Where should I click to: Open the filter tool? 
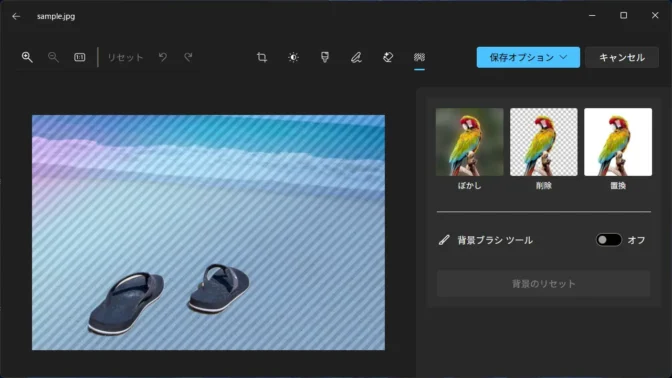click(x=325, y=57)
